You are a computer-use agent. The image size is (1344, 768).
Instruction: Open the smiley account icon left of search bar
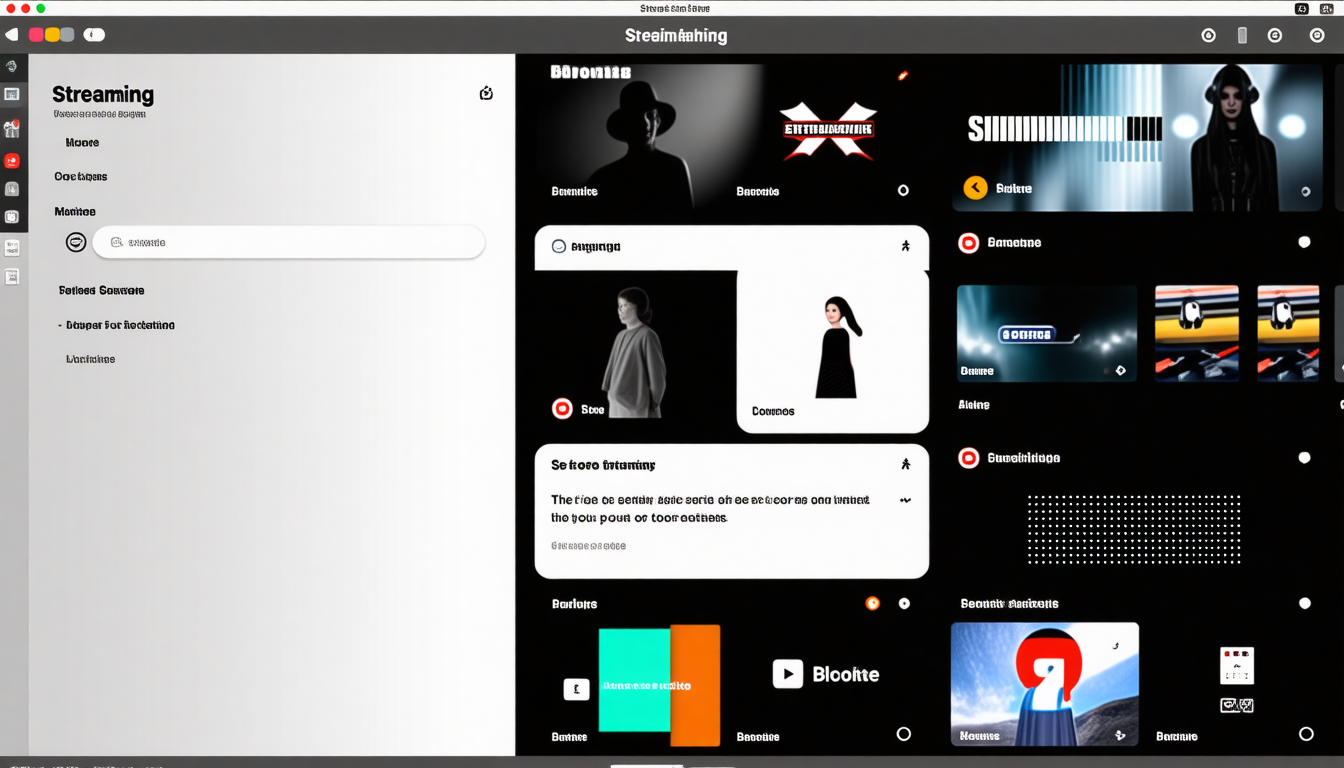[74, 241]
